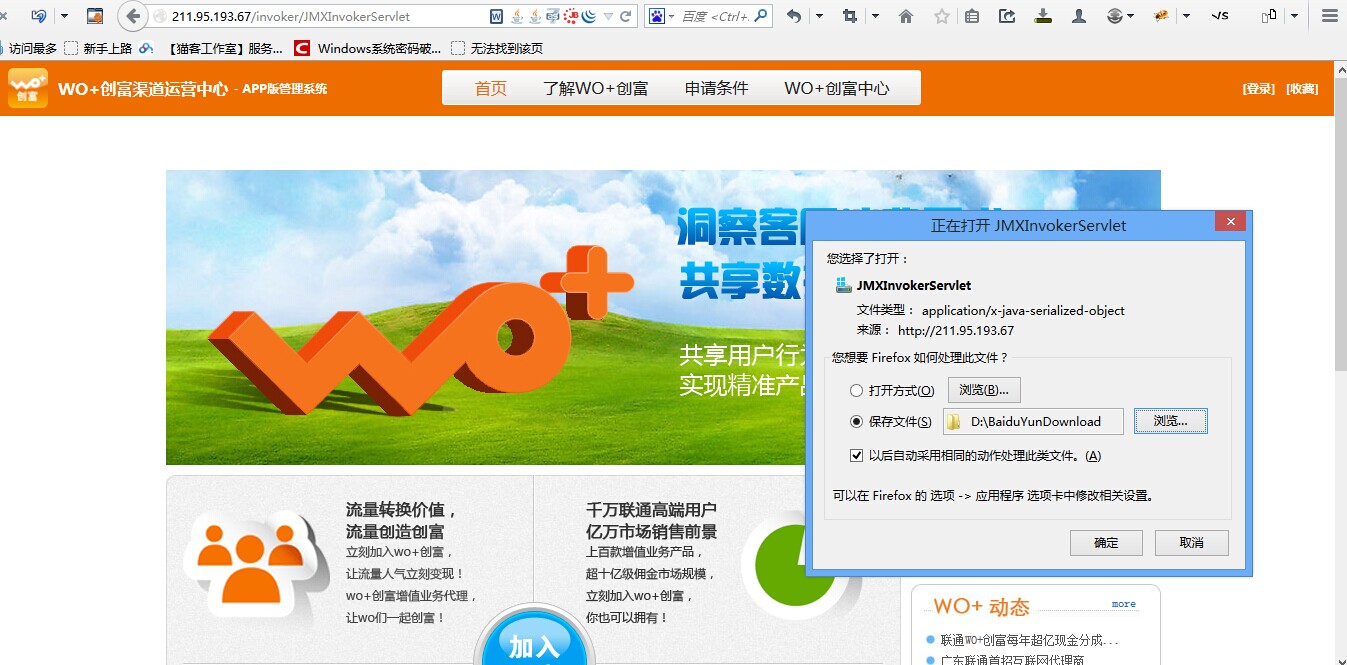1347x665 pixels.
Task: Open the dropdown next to Baidu paw icon
Action: coord(672,16)
